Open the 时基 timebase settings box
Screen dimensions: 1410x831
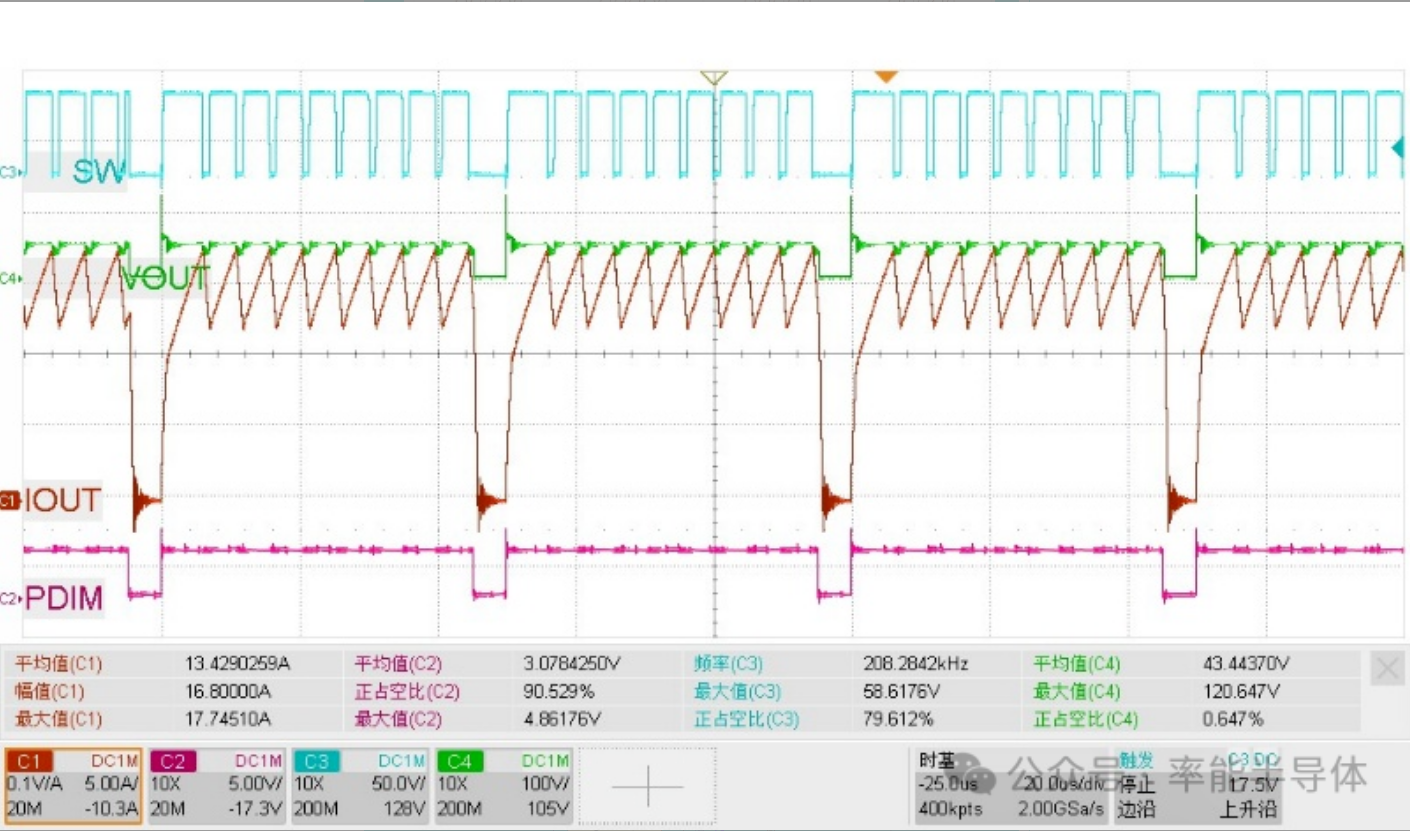[1011, 784]
